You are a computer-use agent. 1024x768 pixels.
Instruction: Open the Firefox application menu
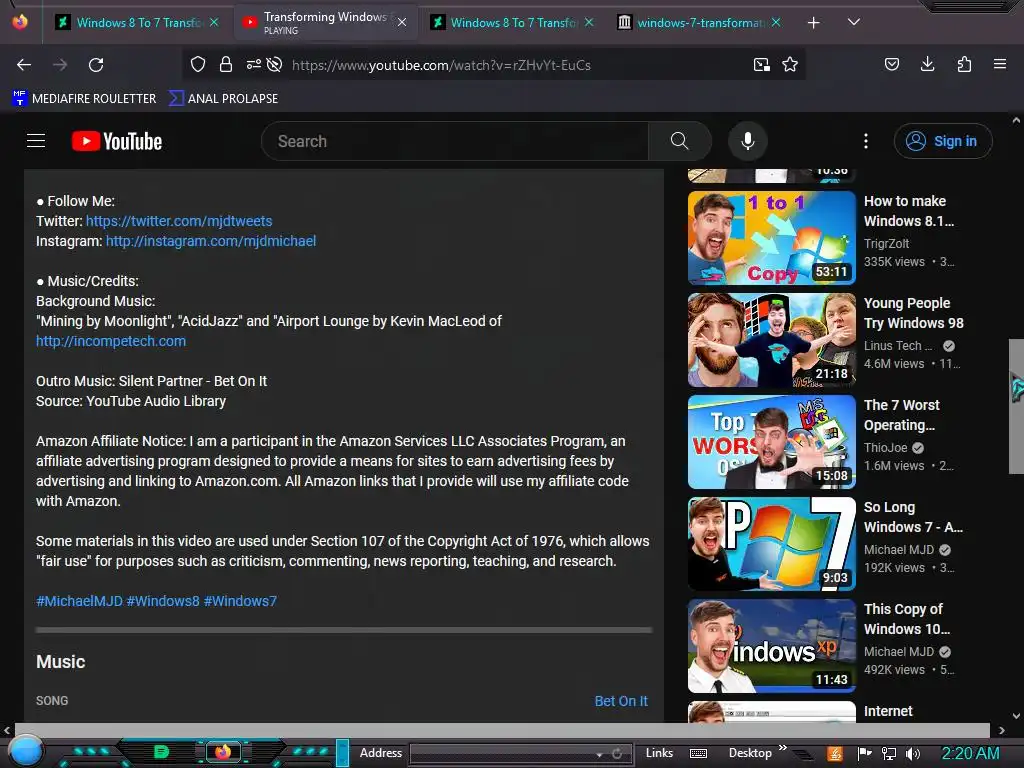[x=1000, y=64]
